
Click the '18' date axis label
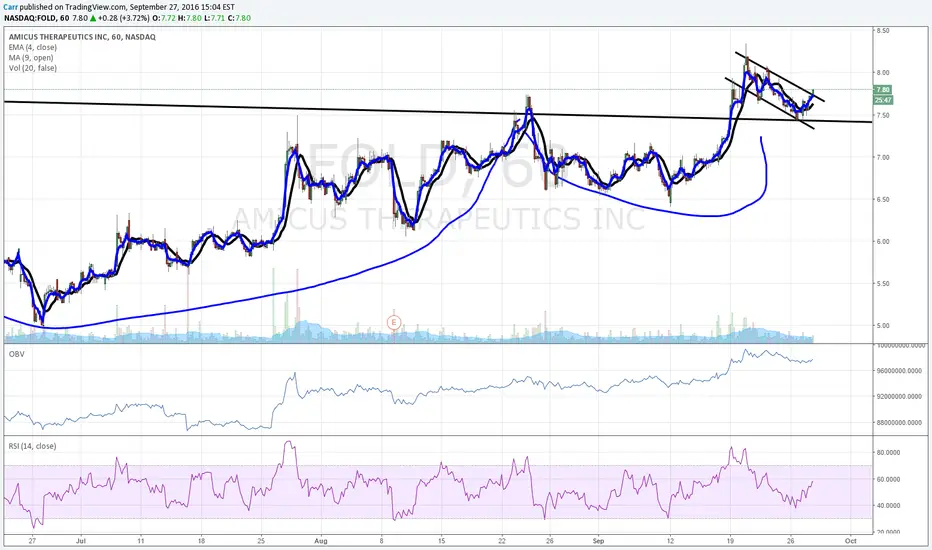[201, 541]
